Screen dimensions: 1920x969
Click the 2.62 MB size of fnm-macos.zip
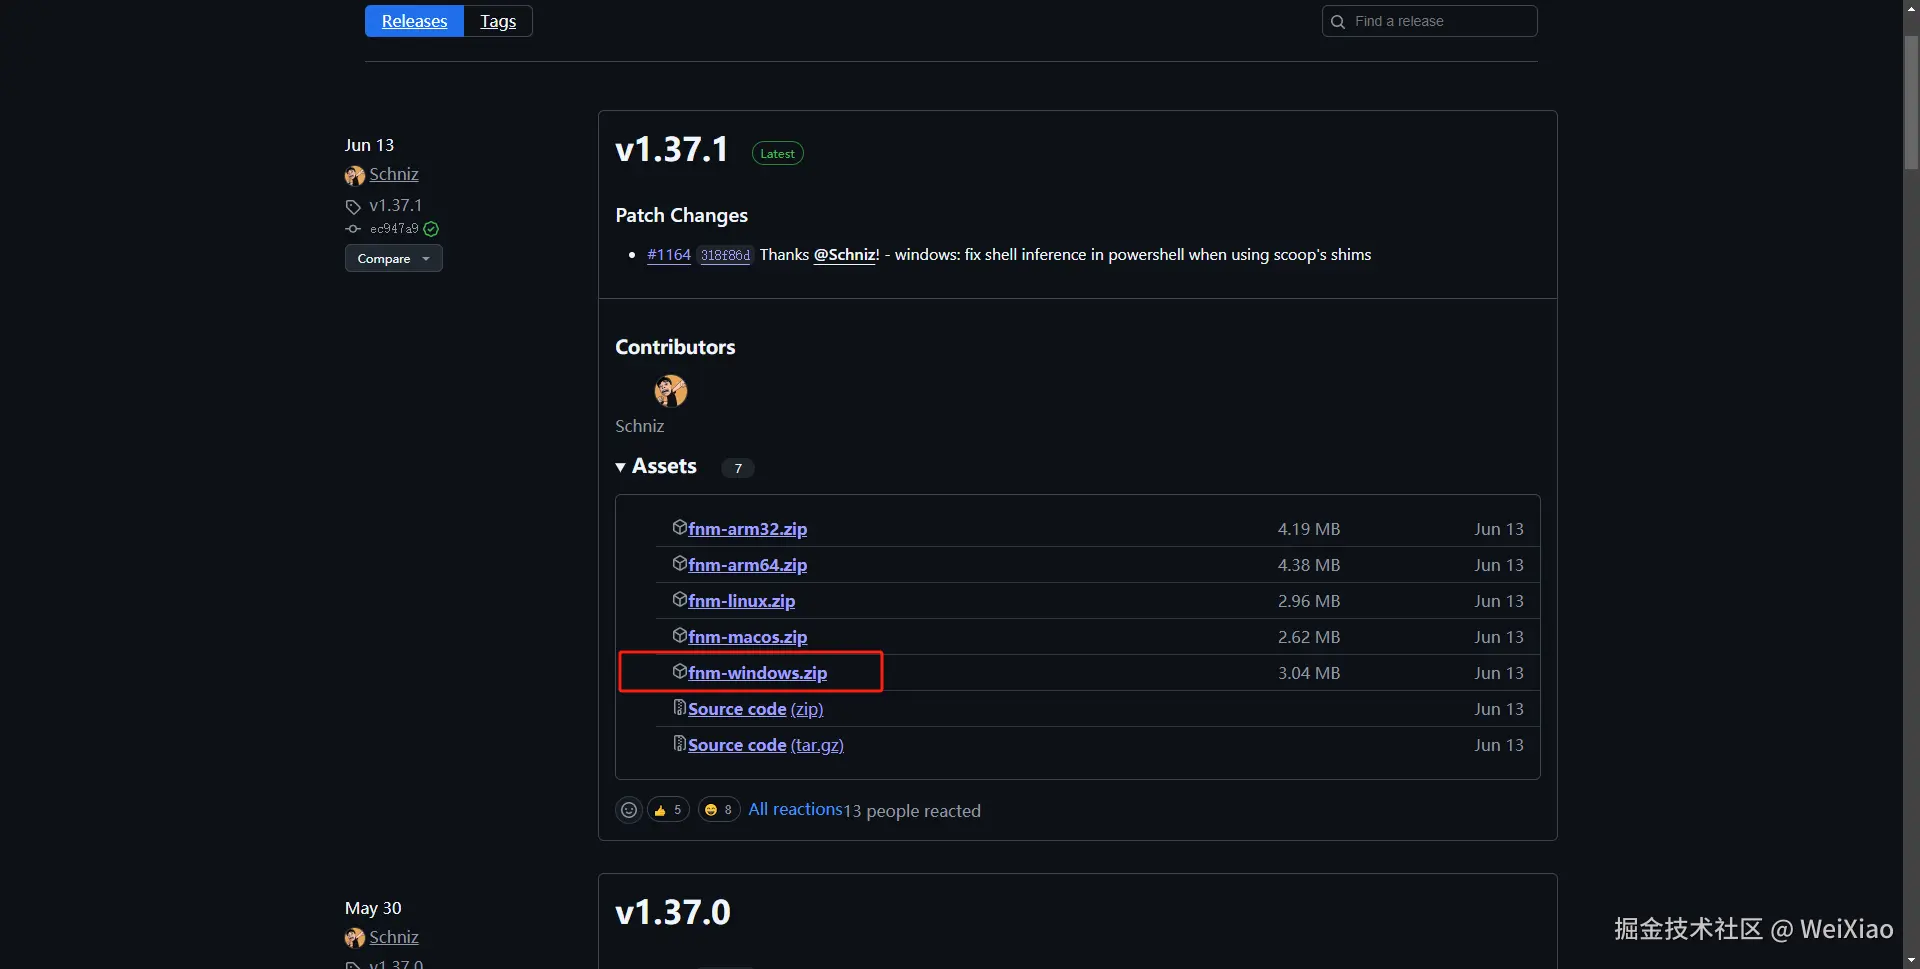1308,637
